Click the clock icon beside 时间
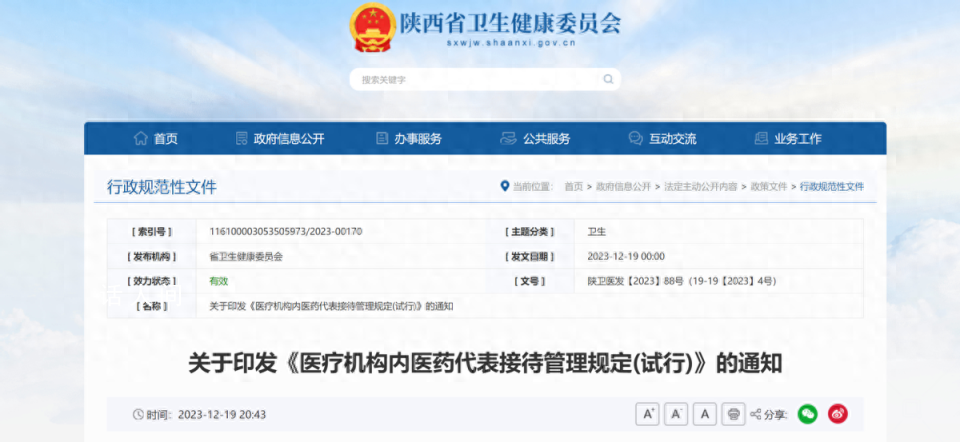 138,414
